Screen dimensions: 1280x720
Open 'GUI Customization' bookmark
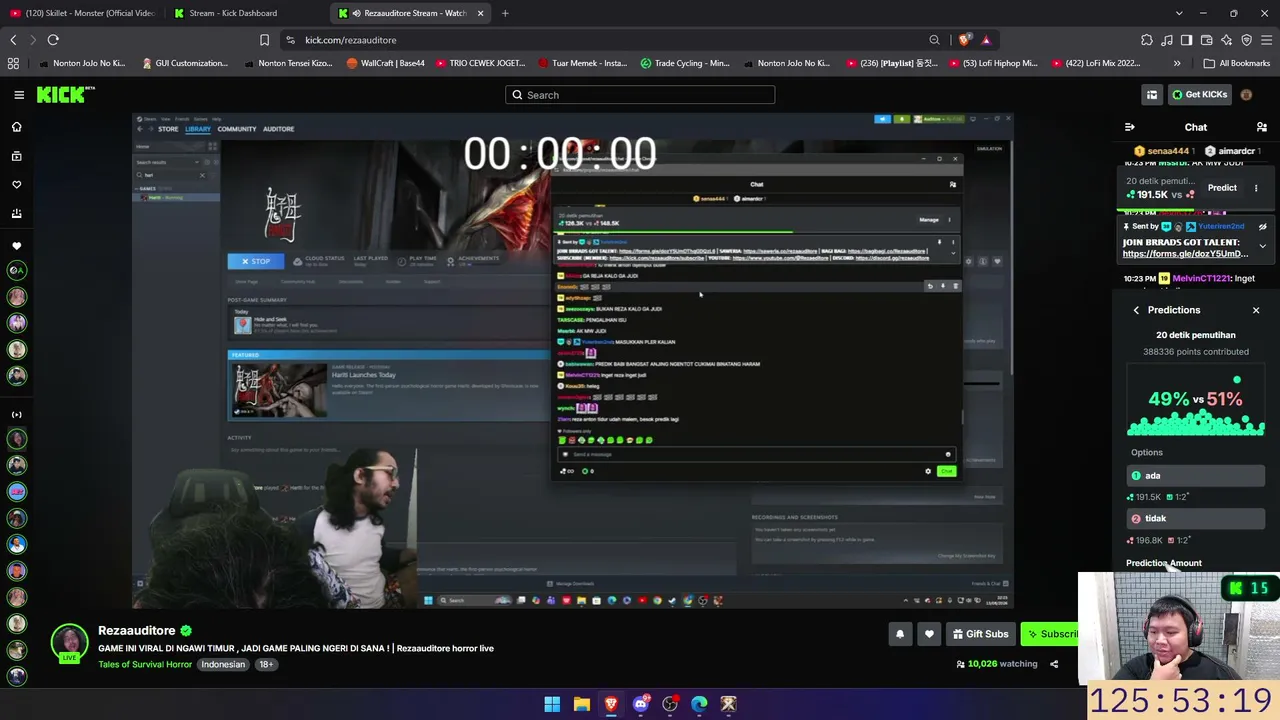pyautogui.click(x=185, y=63)
